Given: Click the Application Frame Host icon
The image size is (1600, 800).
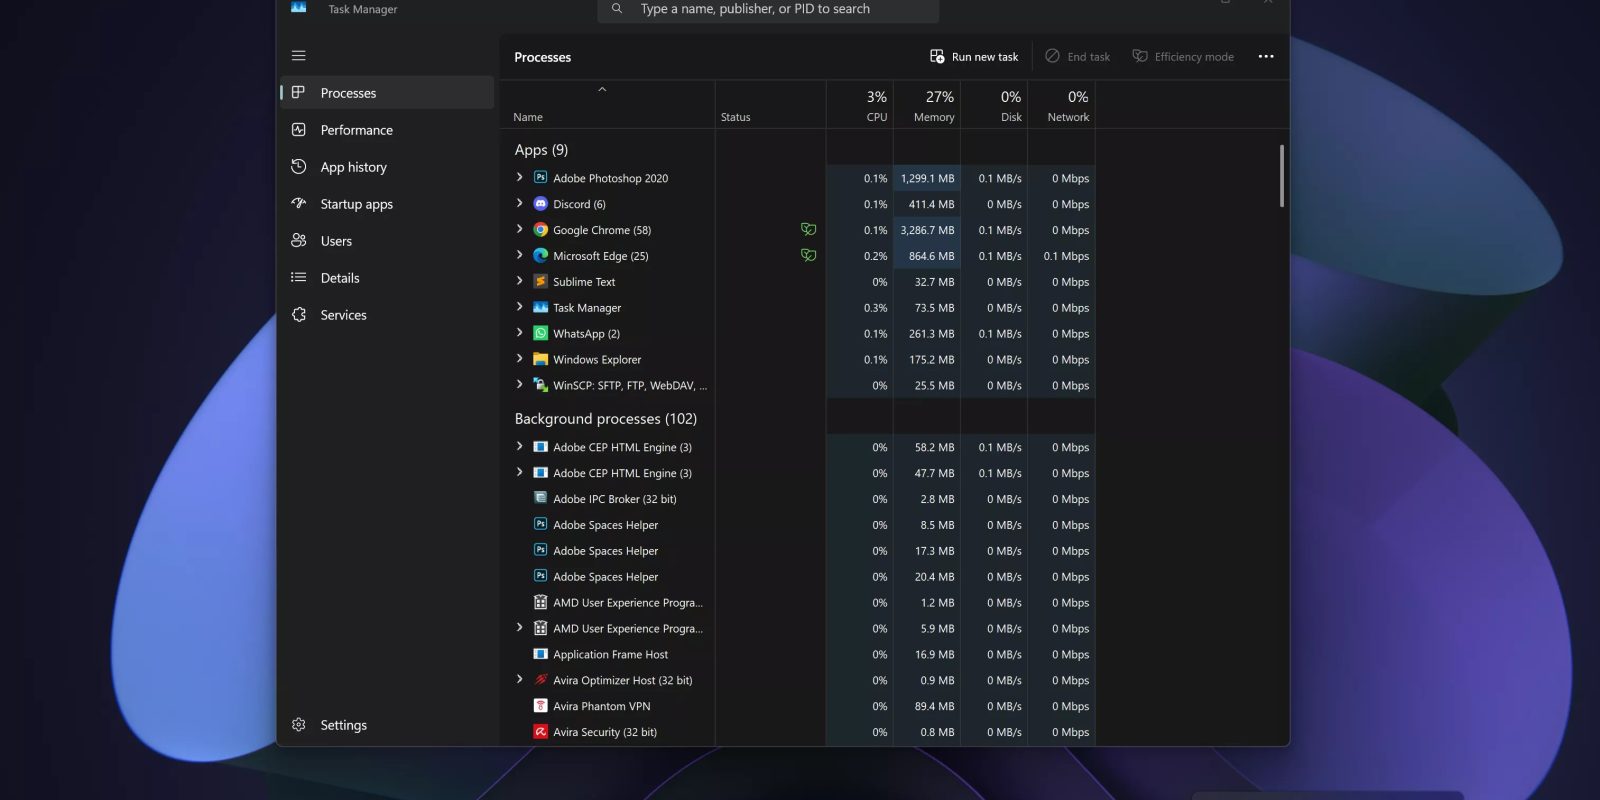Looking at the screenshot, I should coord(540,654).
